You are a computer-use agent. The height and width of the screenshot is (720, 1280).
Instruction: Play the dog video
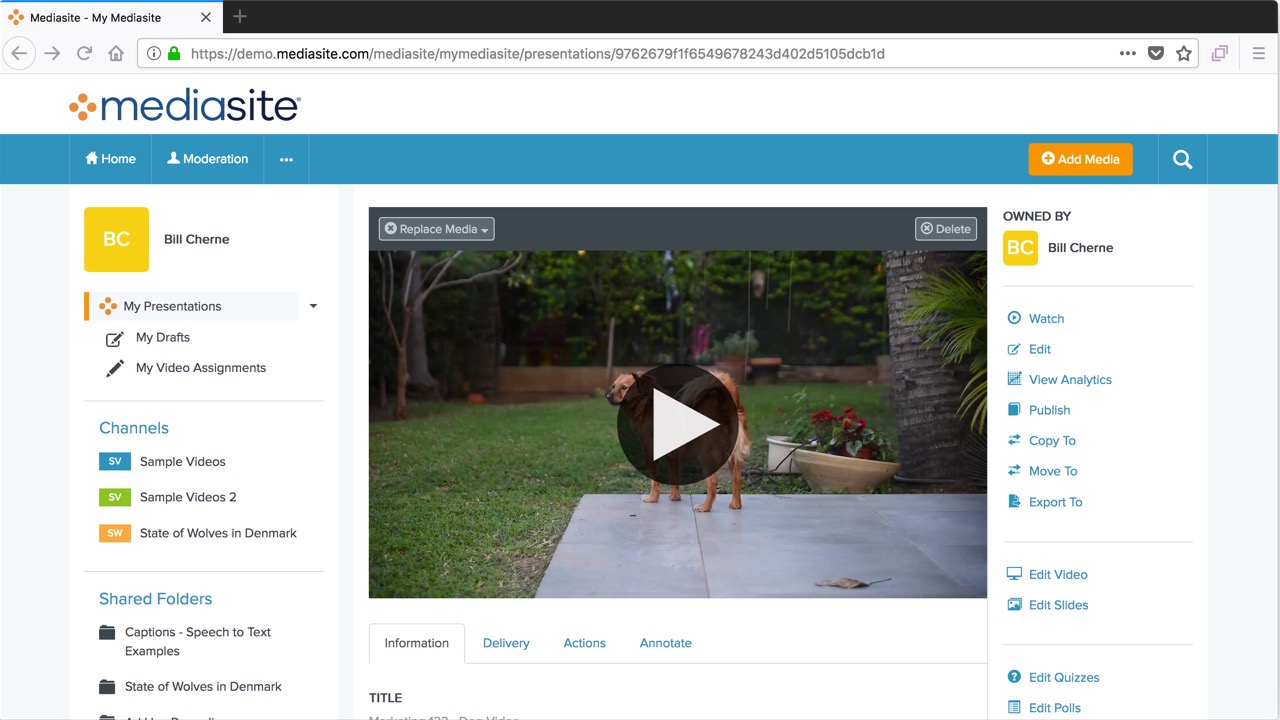tap(678, 424)
